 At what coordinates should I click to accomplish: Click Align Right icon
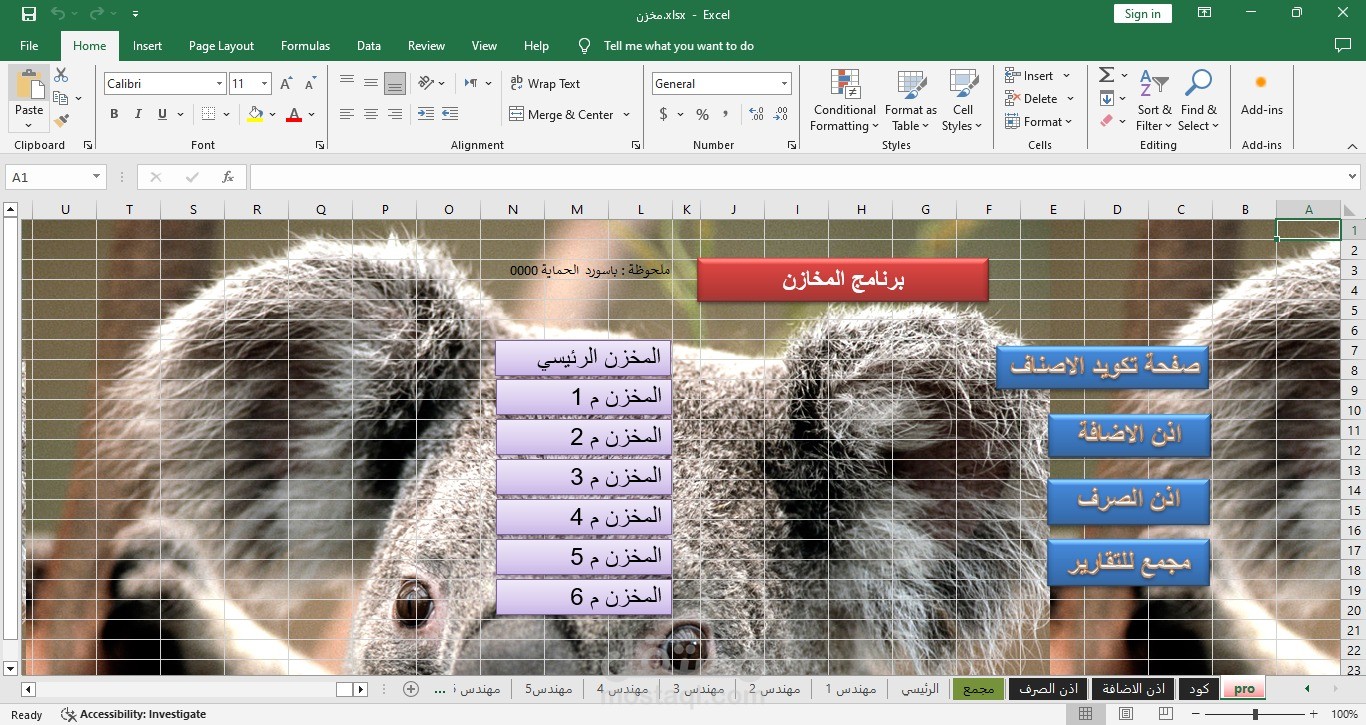coord(395,114)
